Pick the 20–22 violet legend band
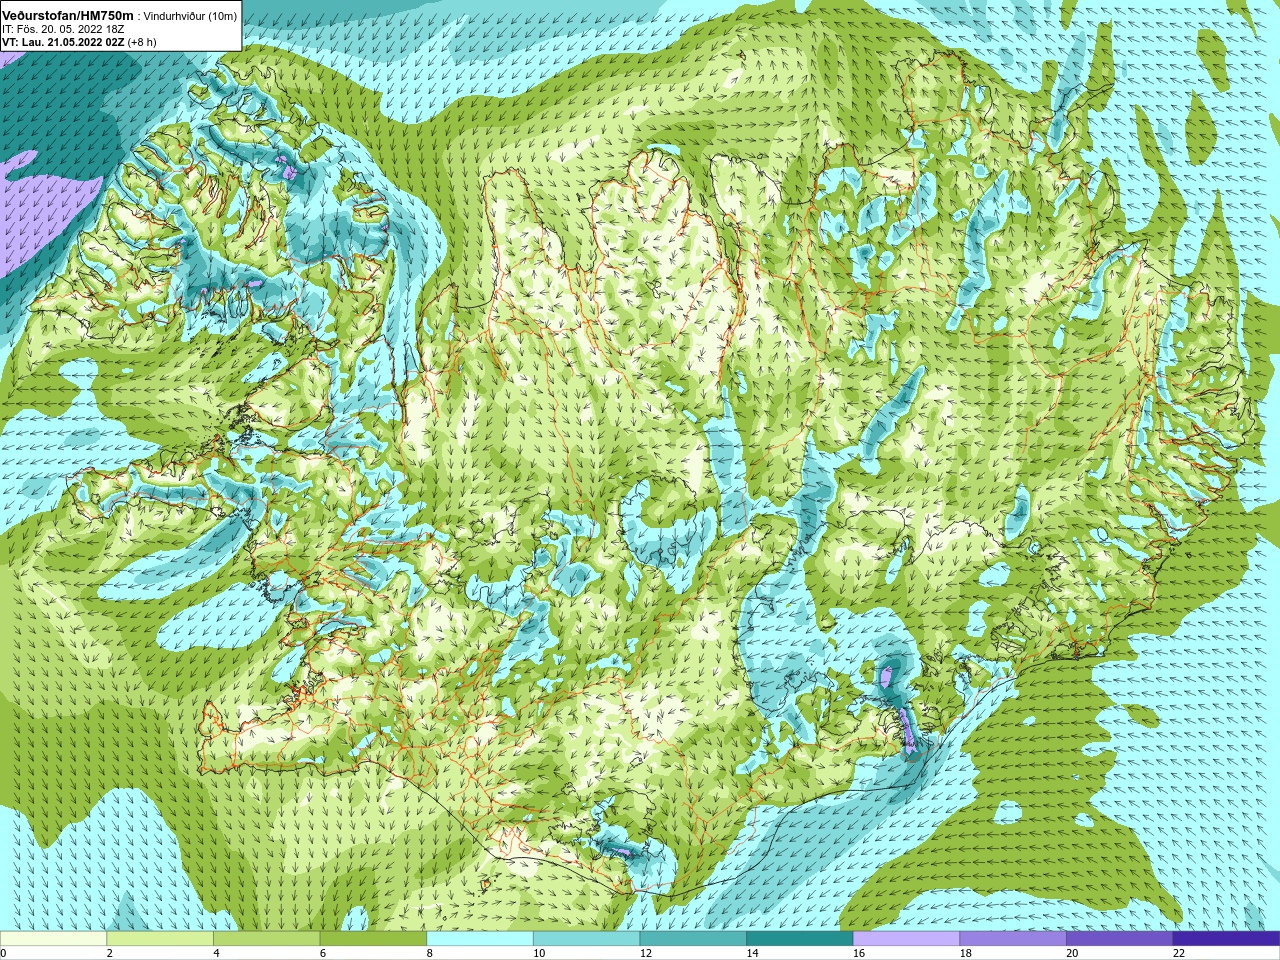Viewport: 1280px width, 960px height. [x=1119, y=939]
